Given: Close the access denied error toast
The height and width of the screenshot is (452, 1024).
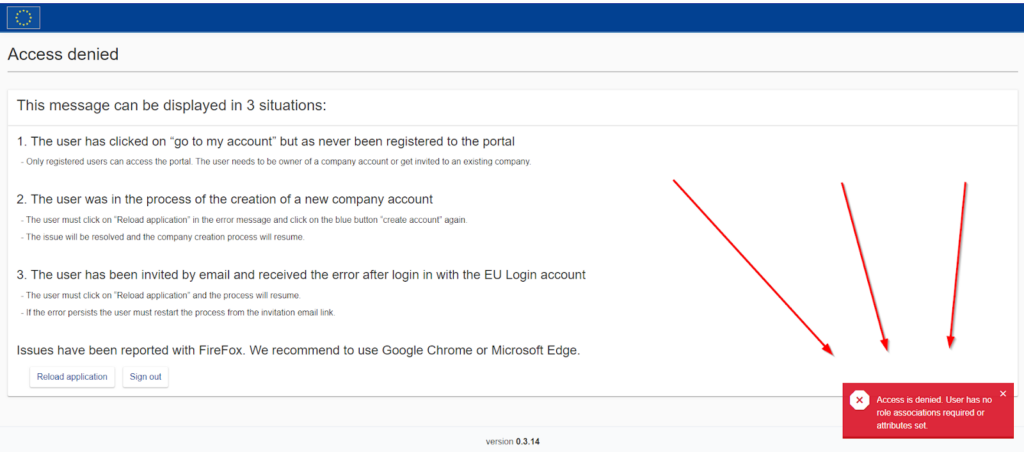Looking at the screenshot, I should (x=1003, y=393).
